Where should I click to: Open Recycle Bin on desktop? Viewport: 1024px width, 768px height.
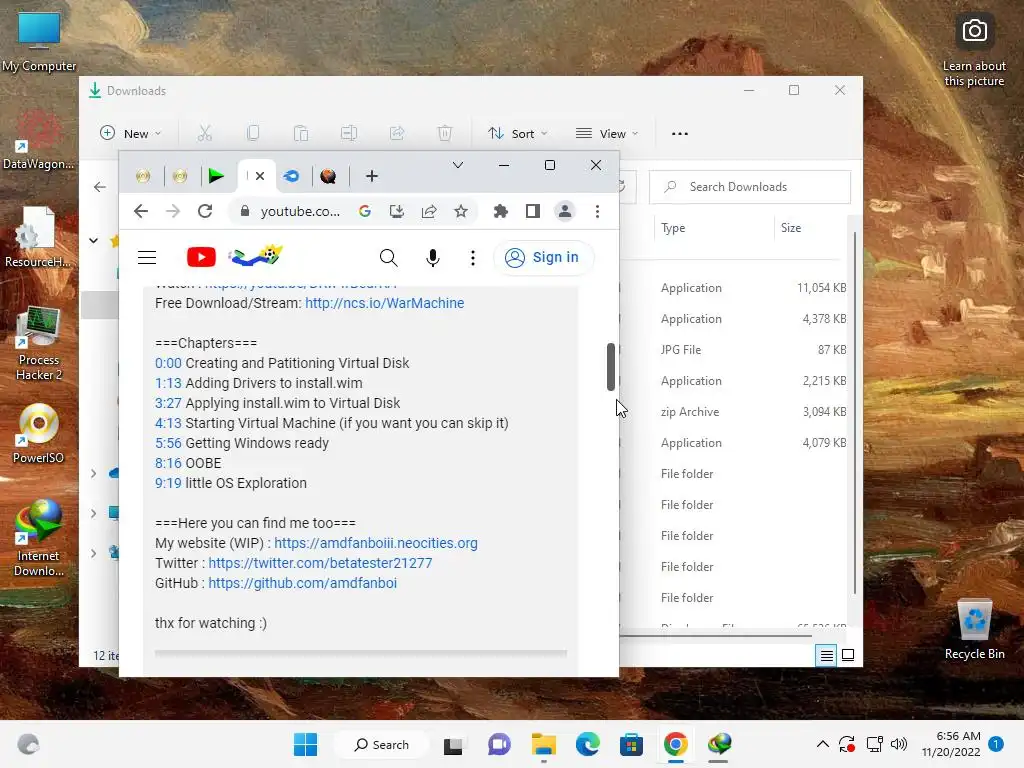(974, 630)
